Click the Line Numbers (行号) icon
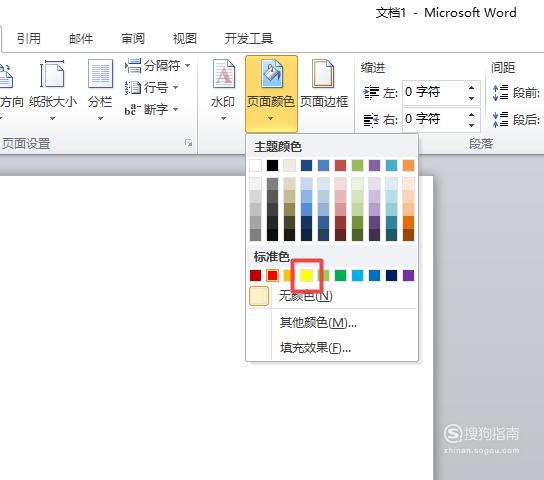Viewport: 544px width, 480px height. pyautogui.click(x=133, y=87)
